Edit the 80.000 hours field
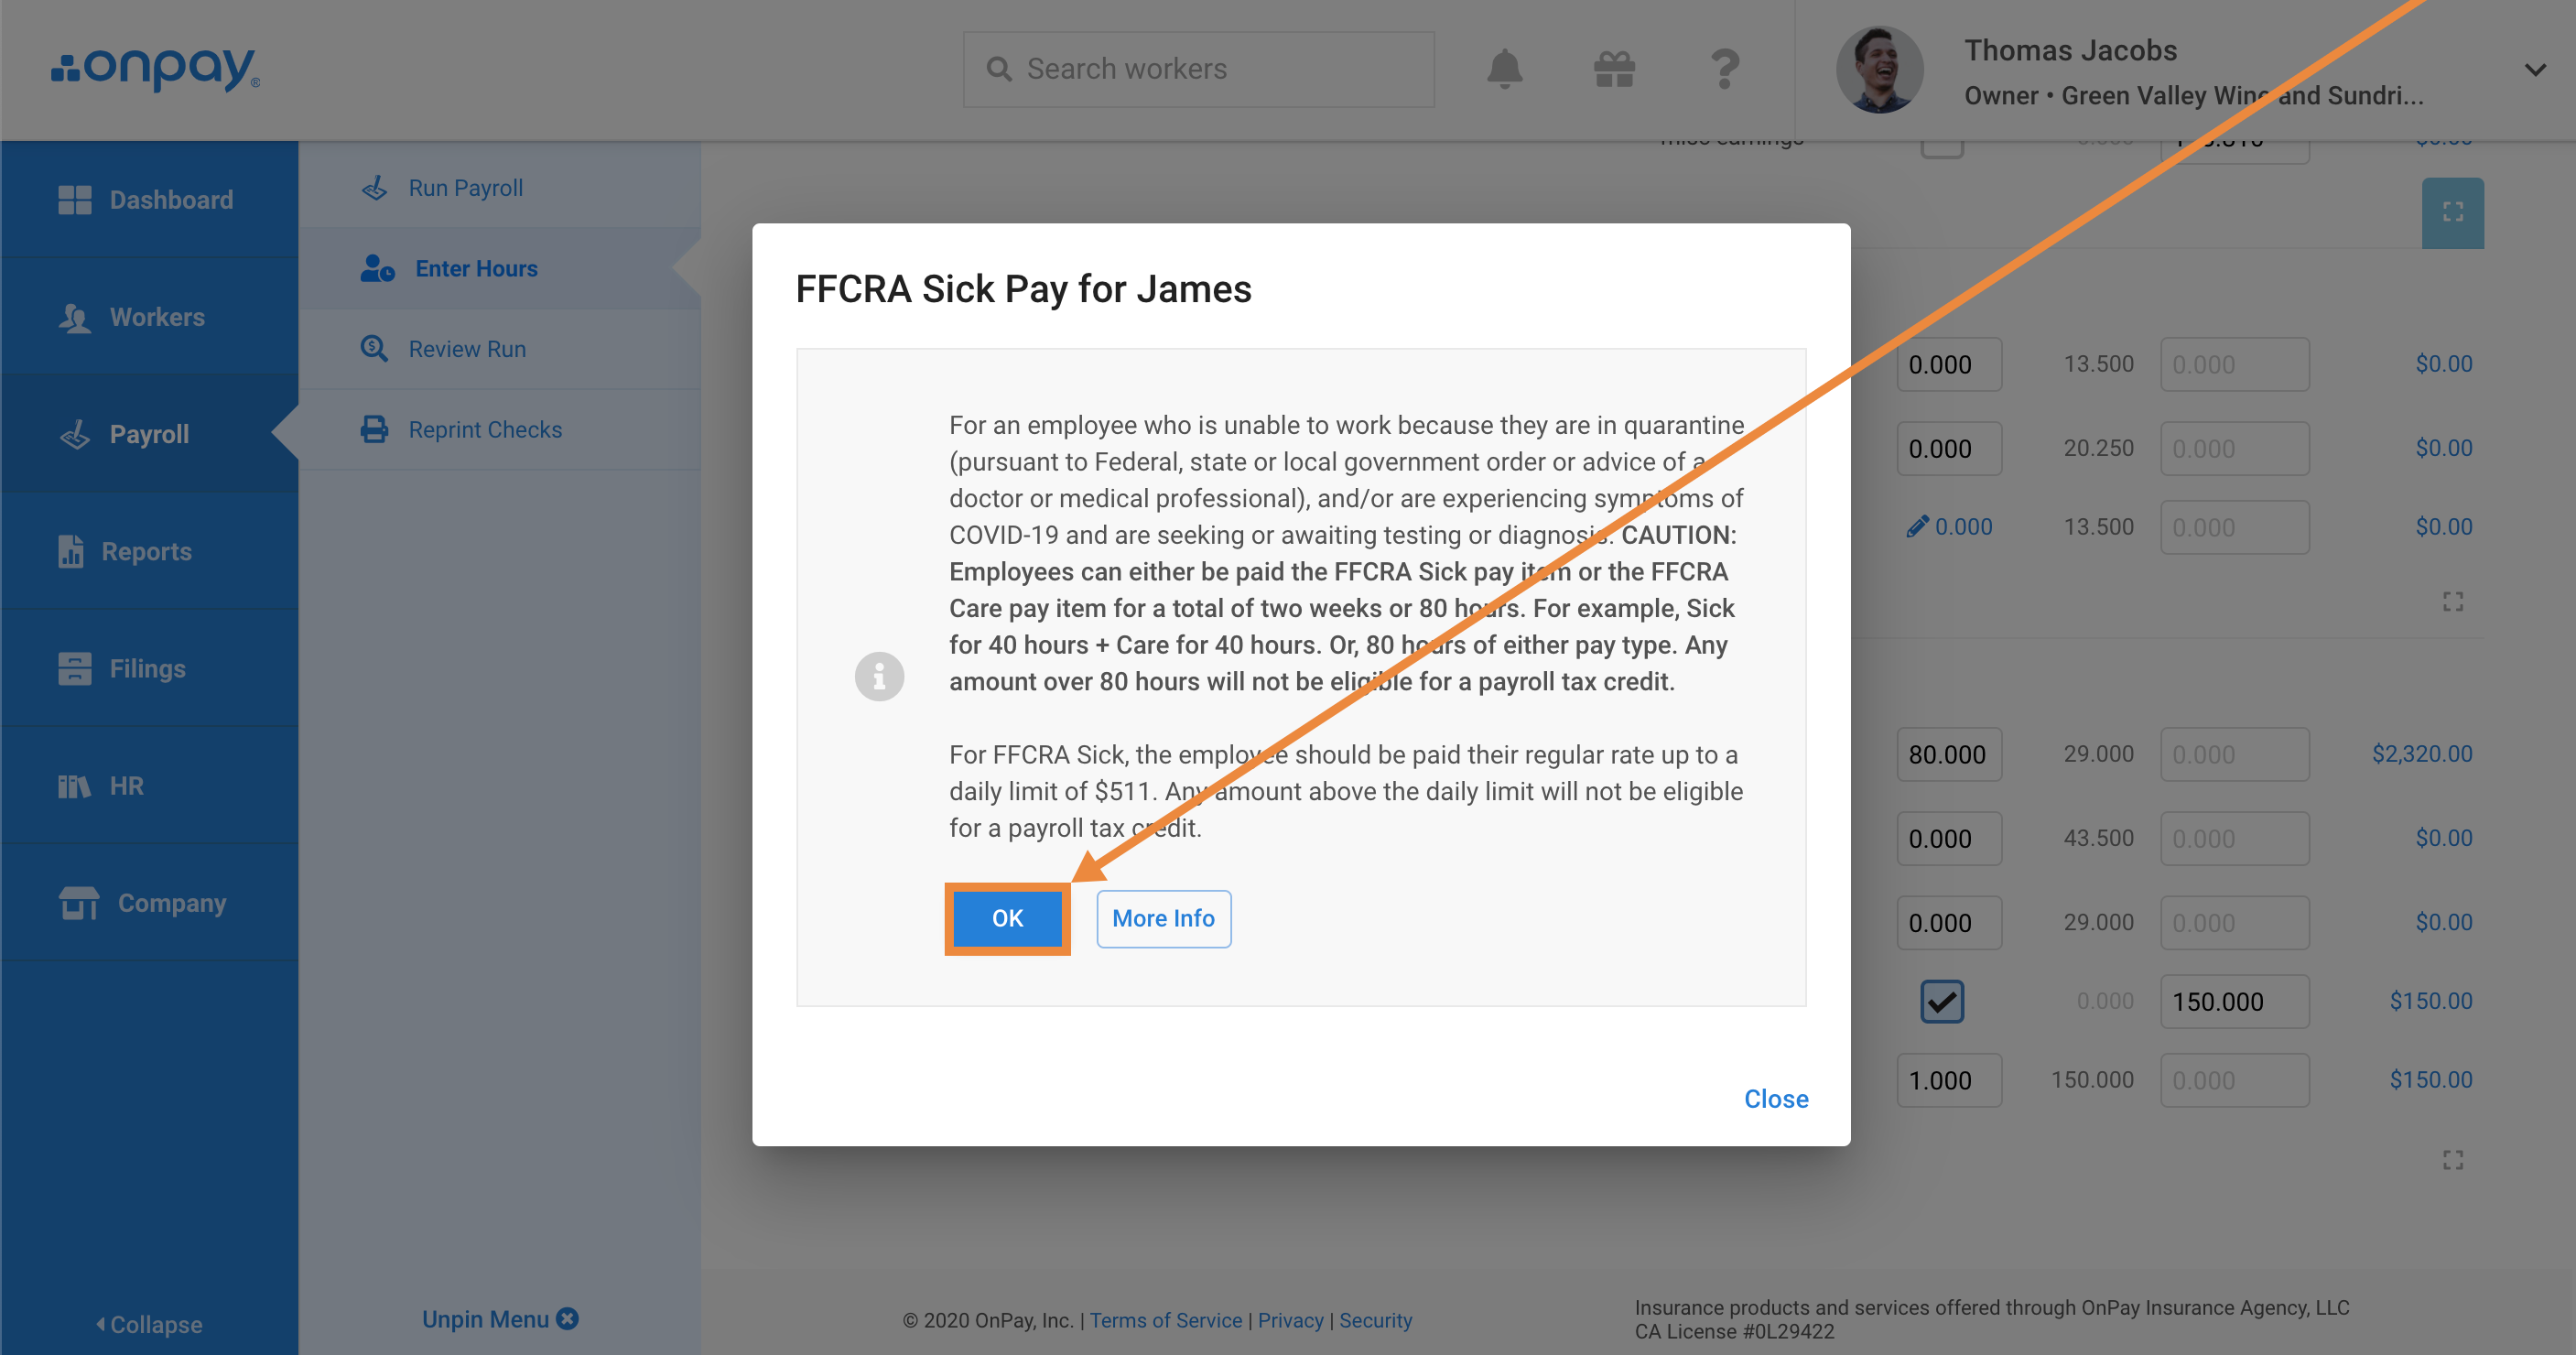 (1948, 754)
